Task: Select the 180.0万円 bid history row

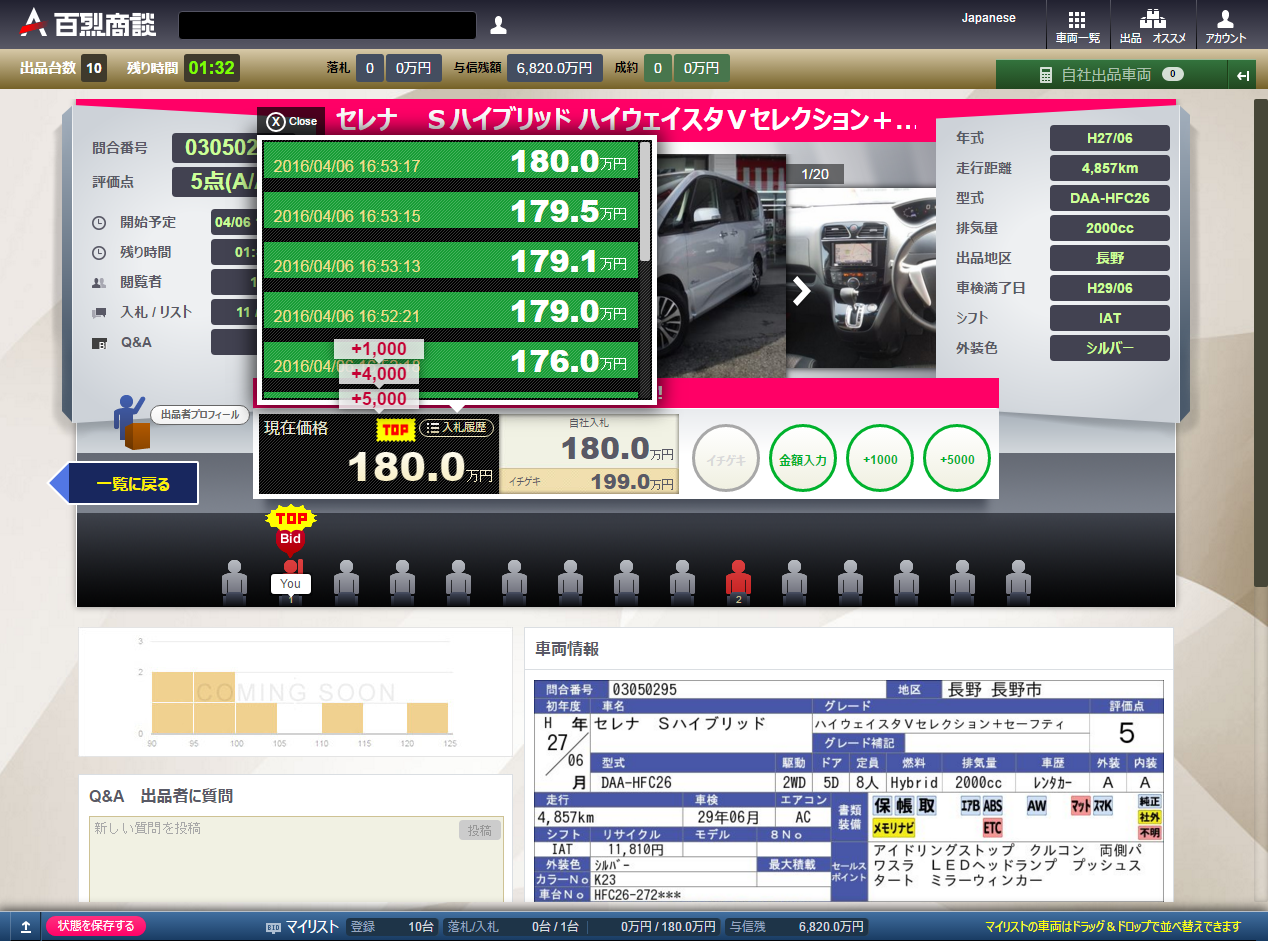Action: click(x=450, y=160)
